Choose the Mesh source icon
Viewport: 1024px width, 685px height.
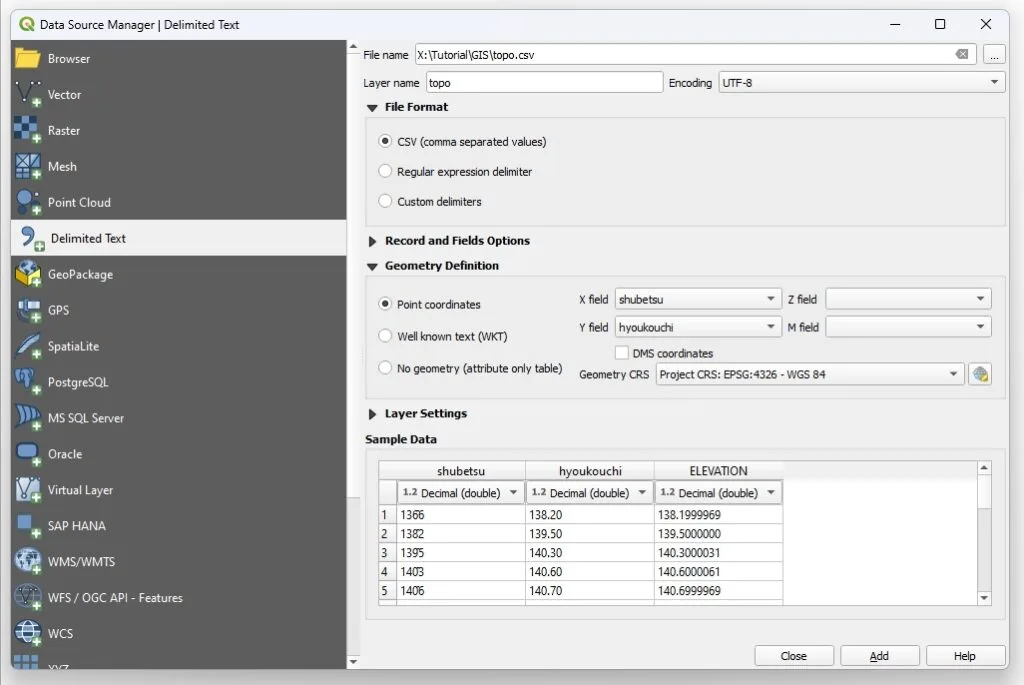point(28,166)
